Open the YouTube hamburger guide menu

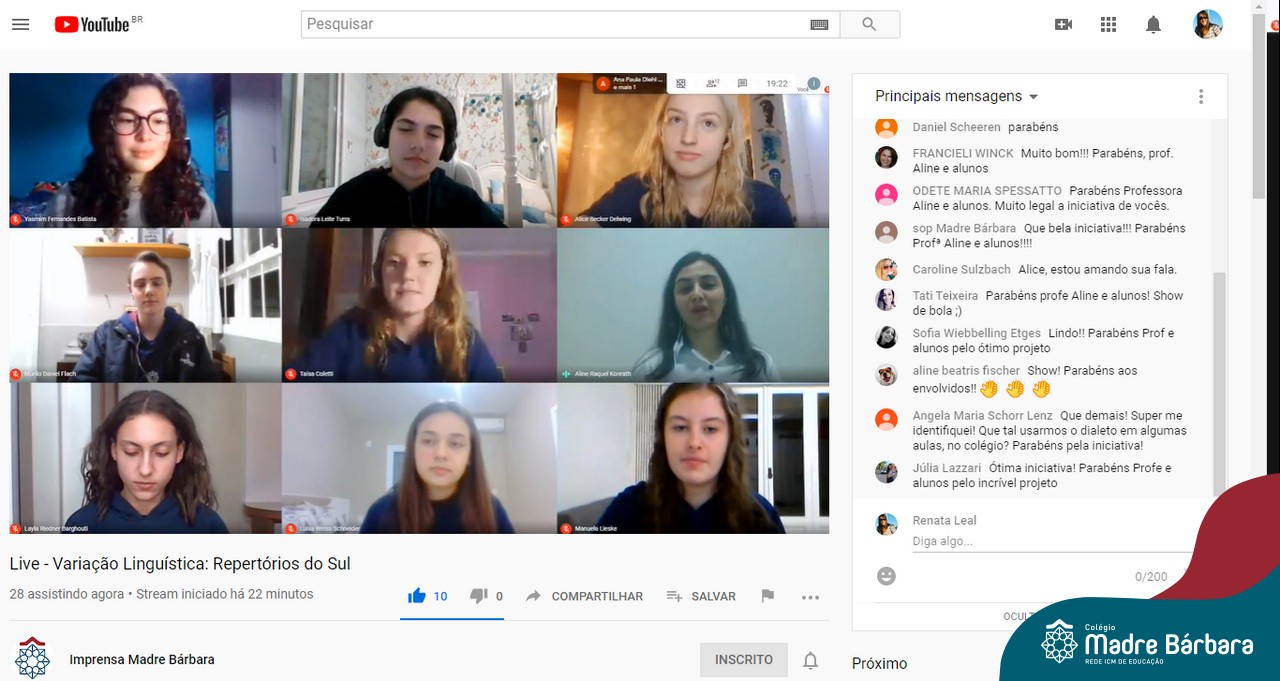(x=20, y=24)
